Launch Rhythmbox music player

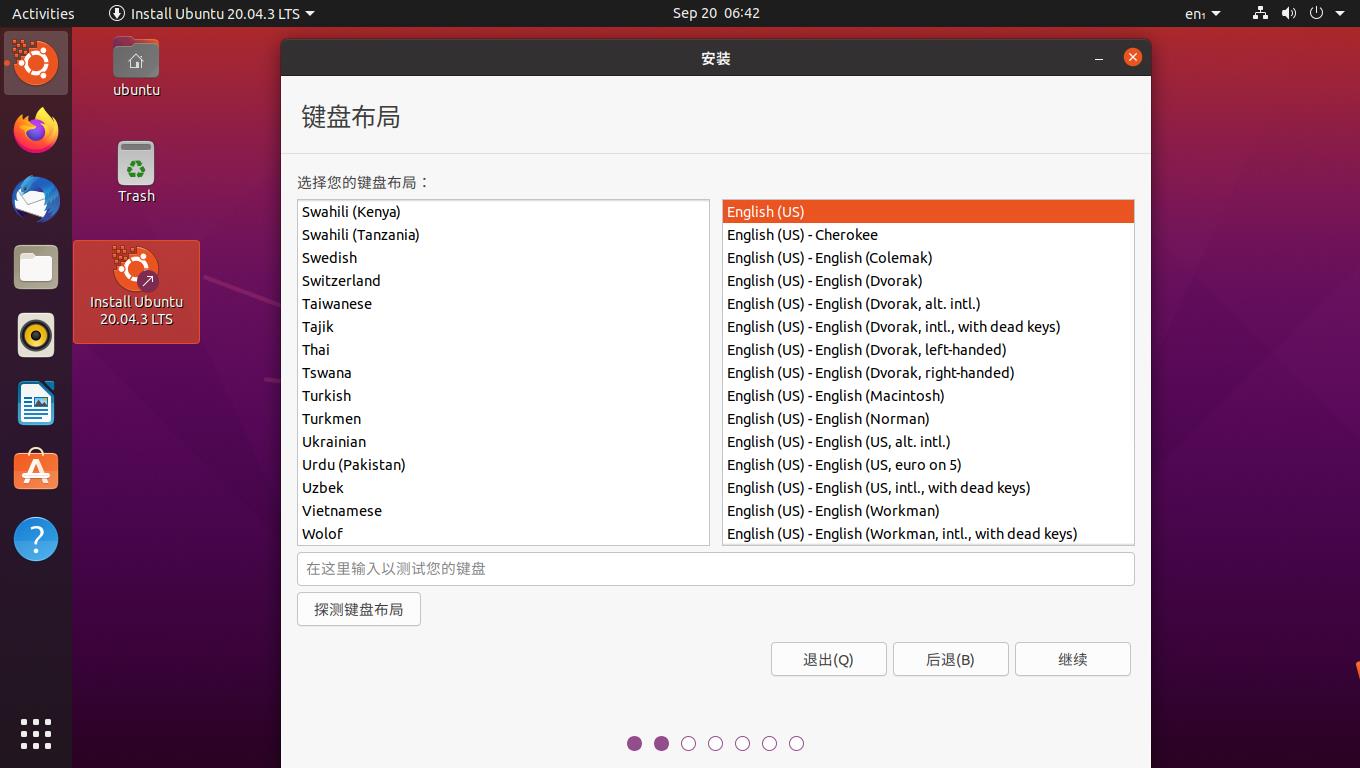point(36,335)
